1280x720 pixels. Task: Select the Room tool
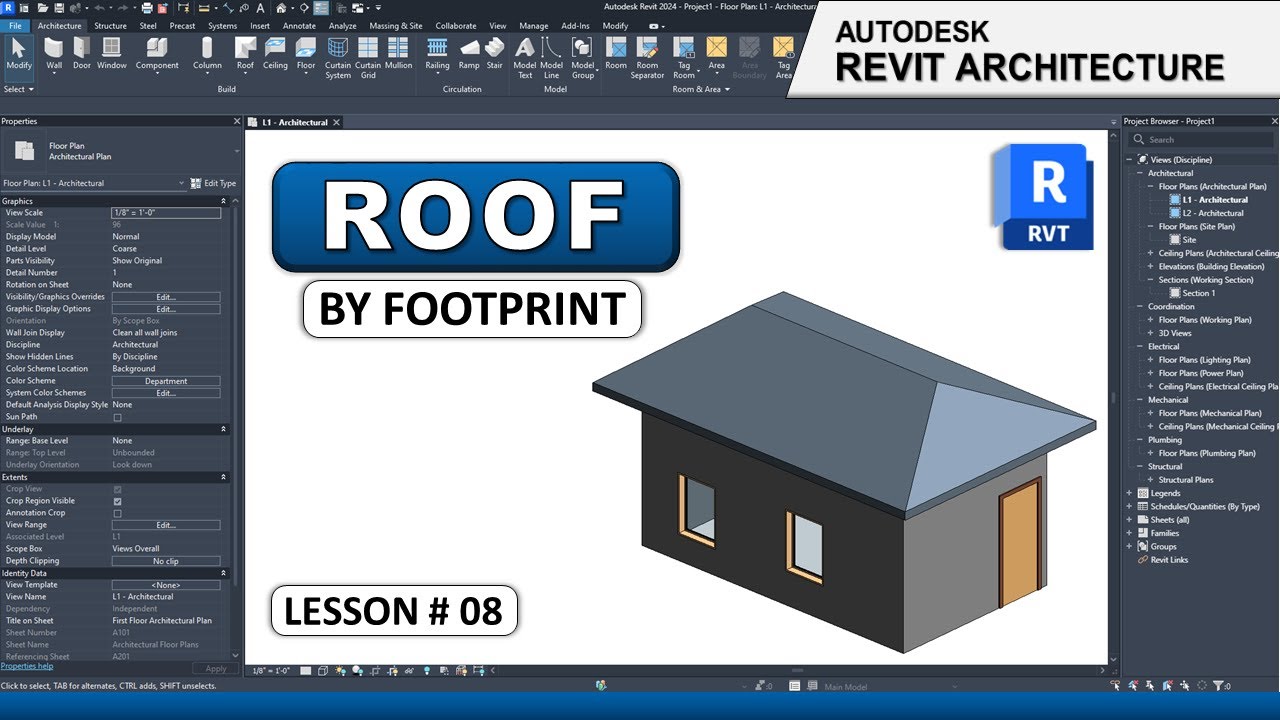[x=616, y=54]
